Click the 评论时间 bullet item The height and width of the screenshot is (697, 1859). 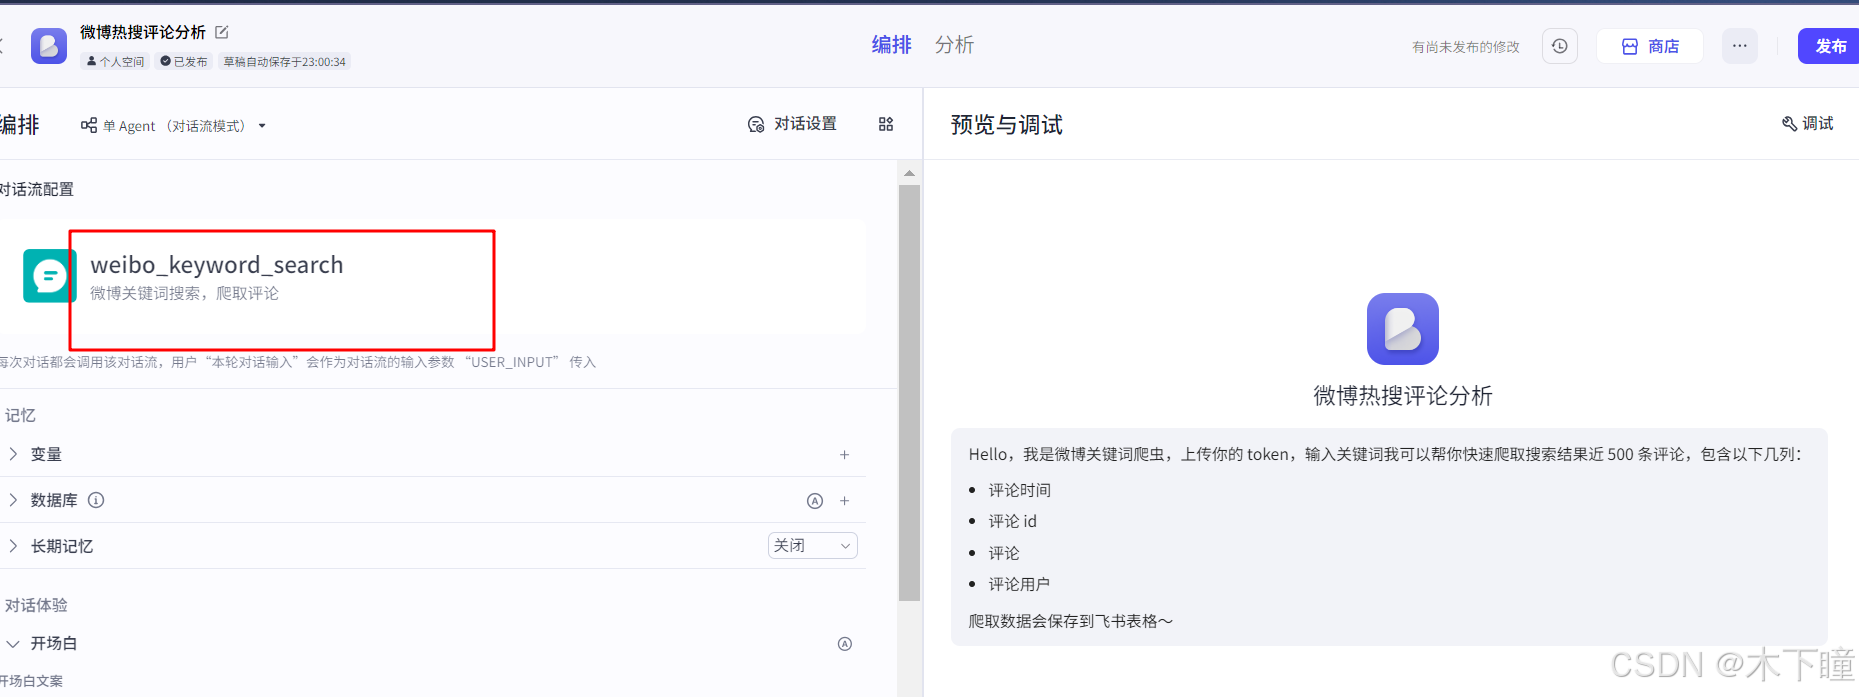tap(1020, 490)
